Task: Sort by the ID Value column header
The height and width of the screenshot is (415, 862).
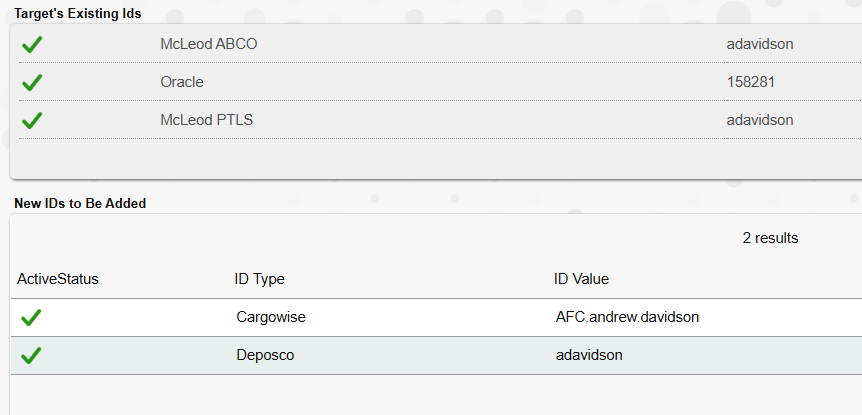Action: click(581, 279)
